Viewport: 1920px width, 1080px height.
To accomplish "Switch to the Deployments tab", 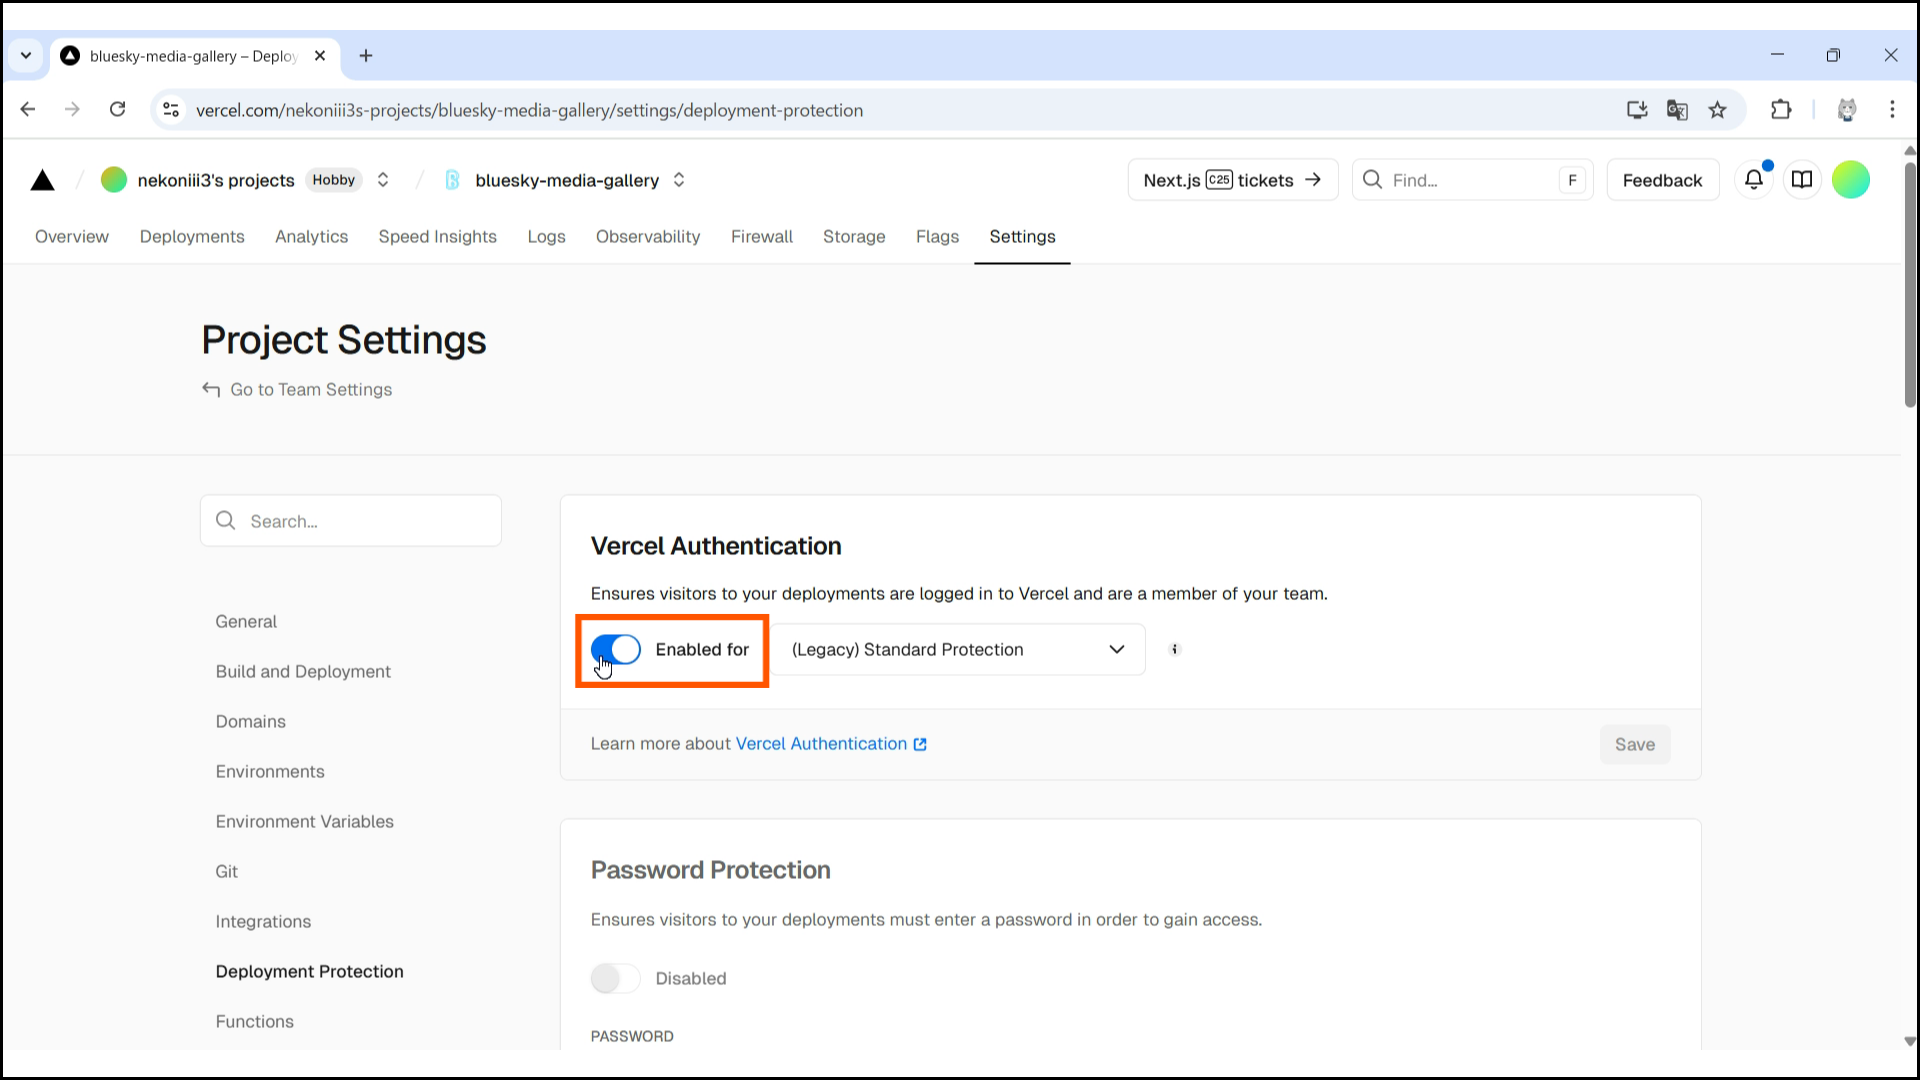I will coord(192,237).
